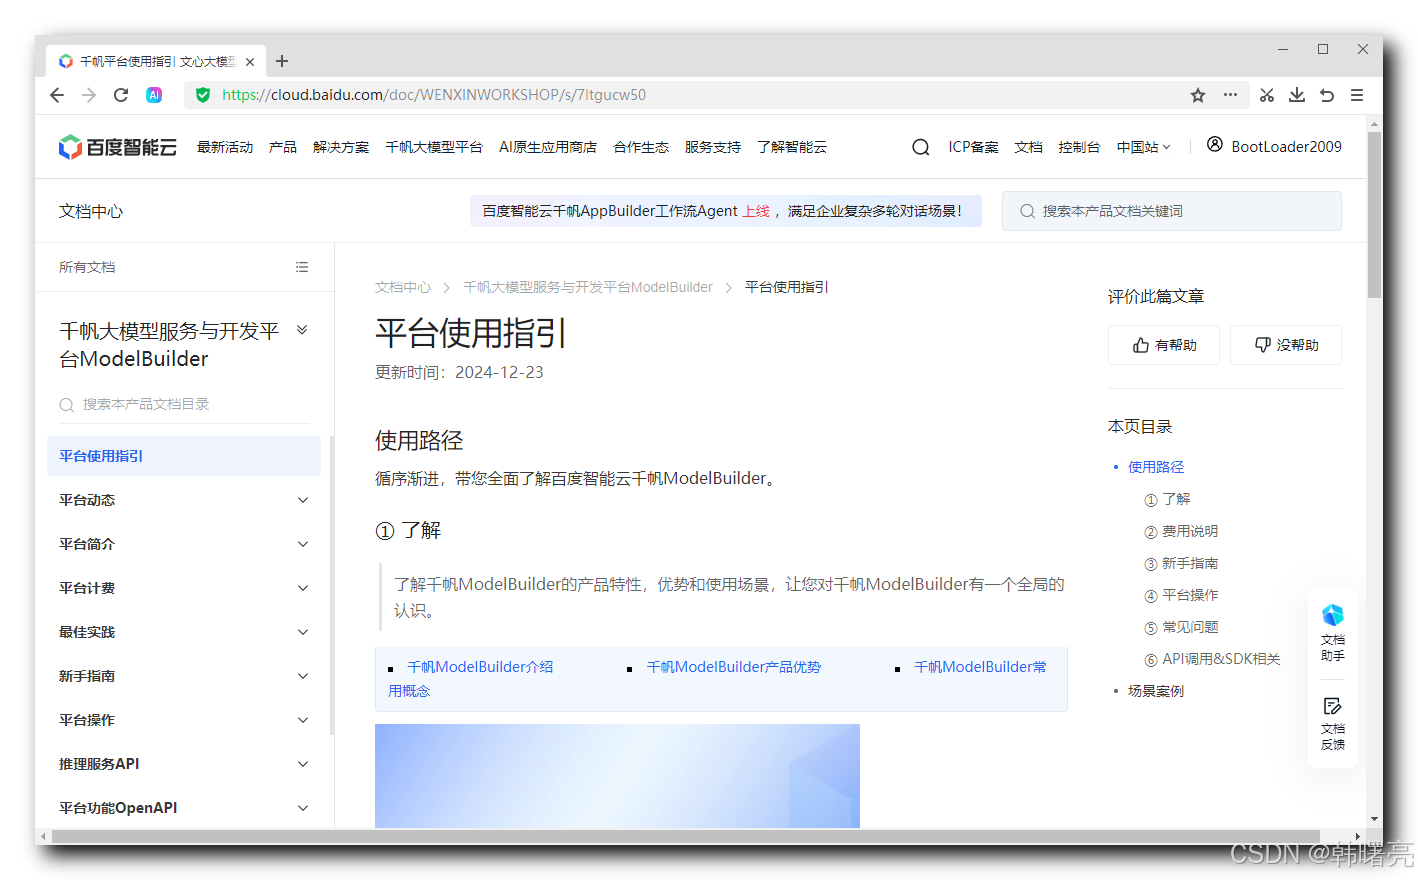Click the 没帮助 thumbs-down button

point(1286,345)
